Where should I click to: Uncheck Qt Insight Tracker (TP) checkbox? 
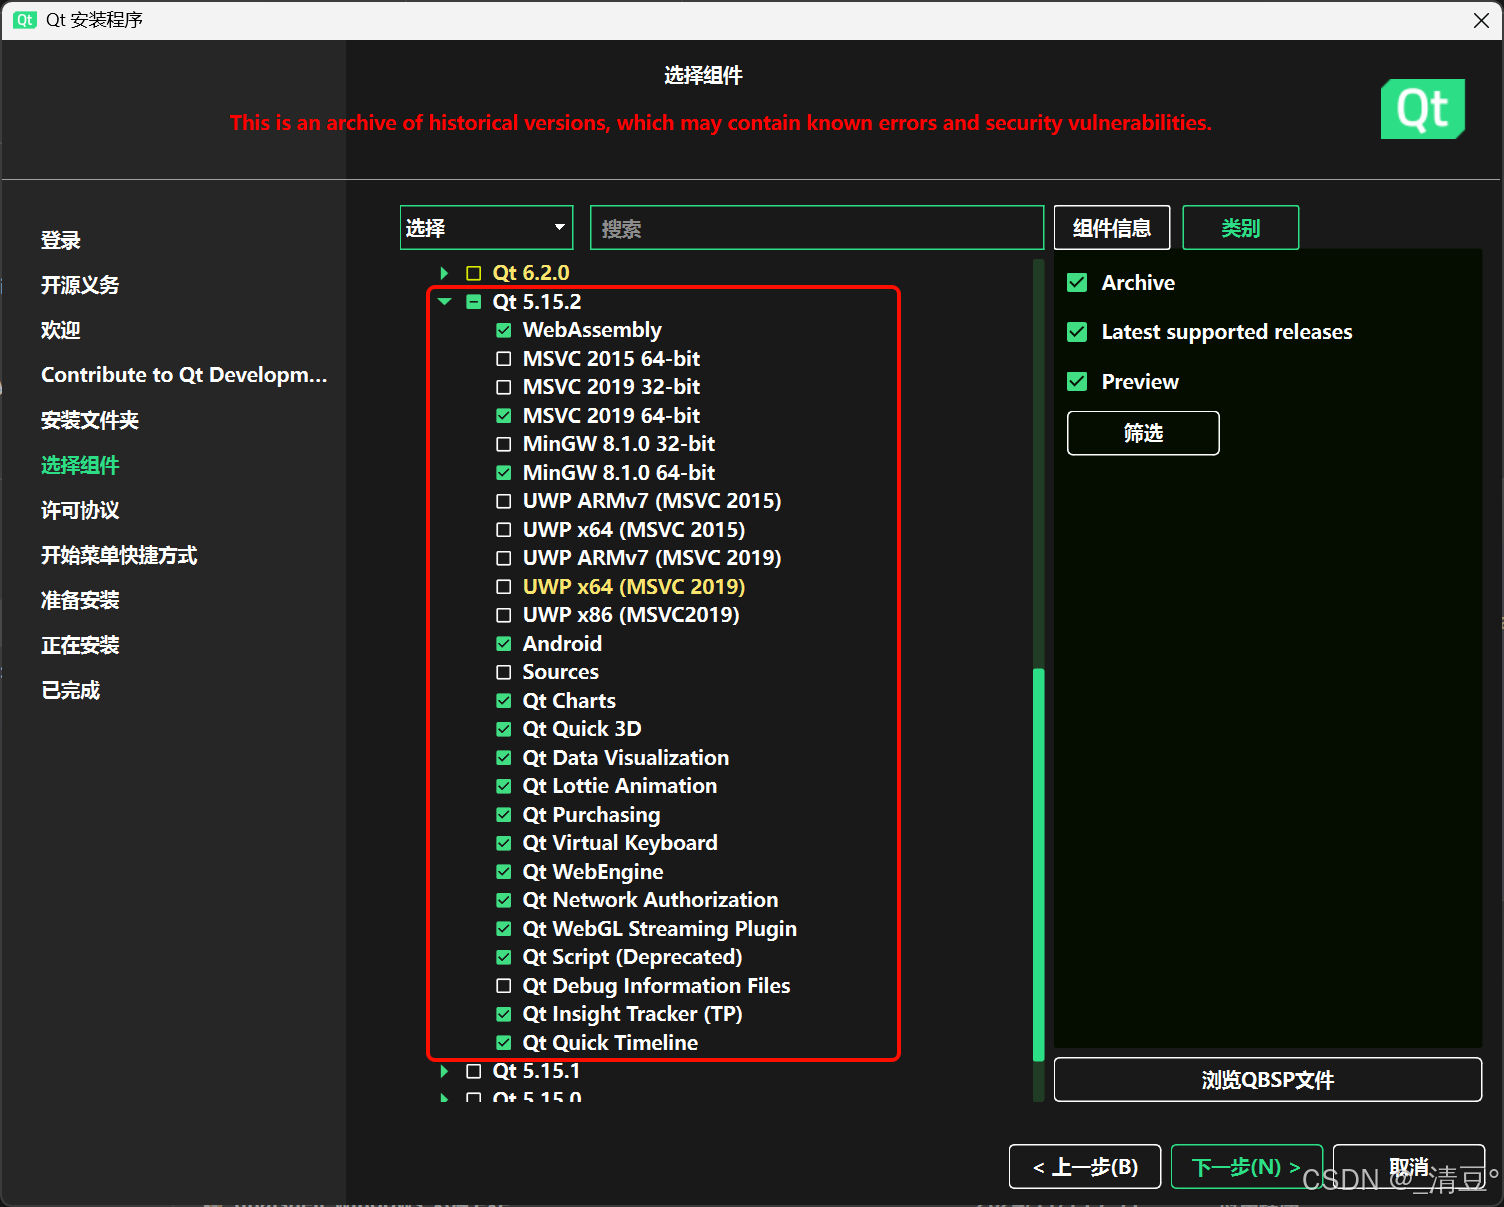point(504,1014)
